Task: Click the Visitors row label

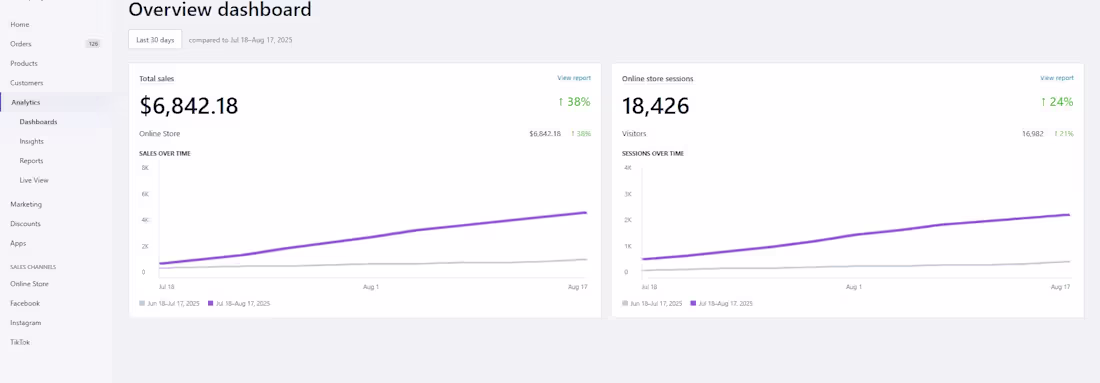Action: click(x=634, y=134)
